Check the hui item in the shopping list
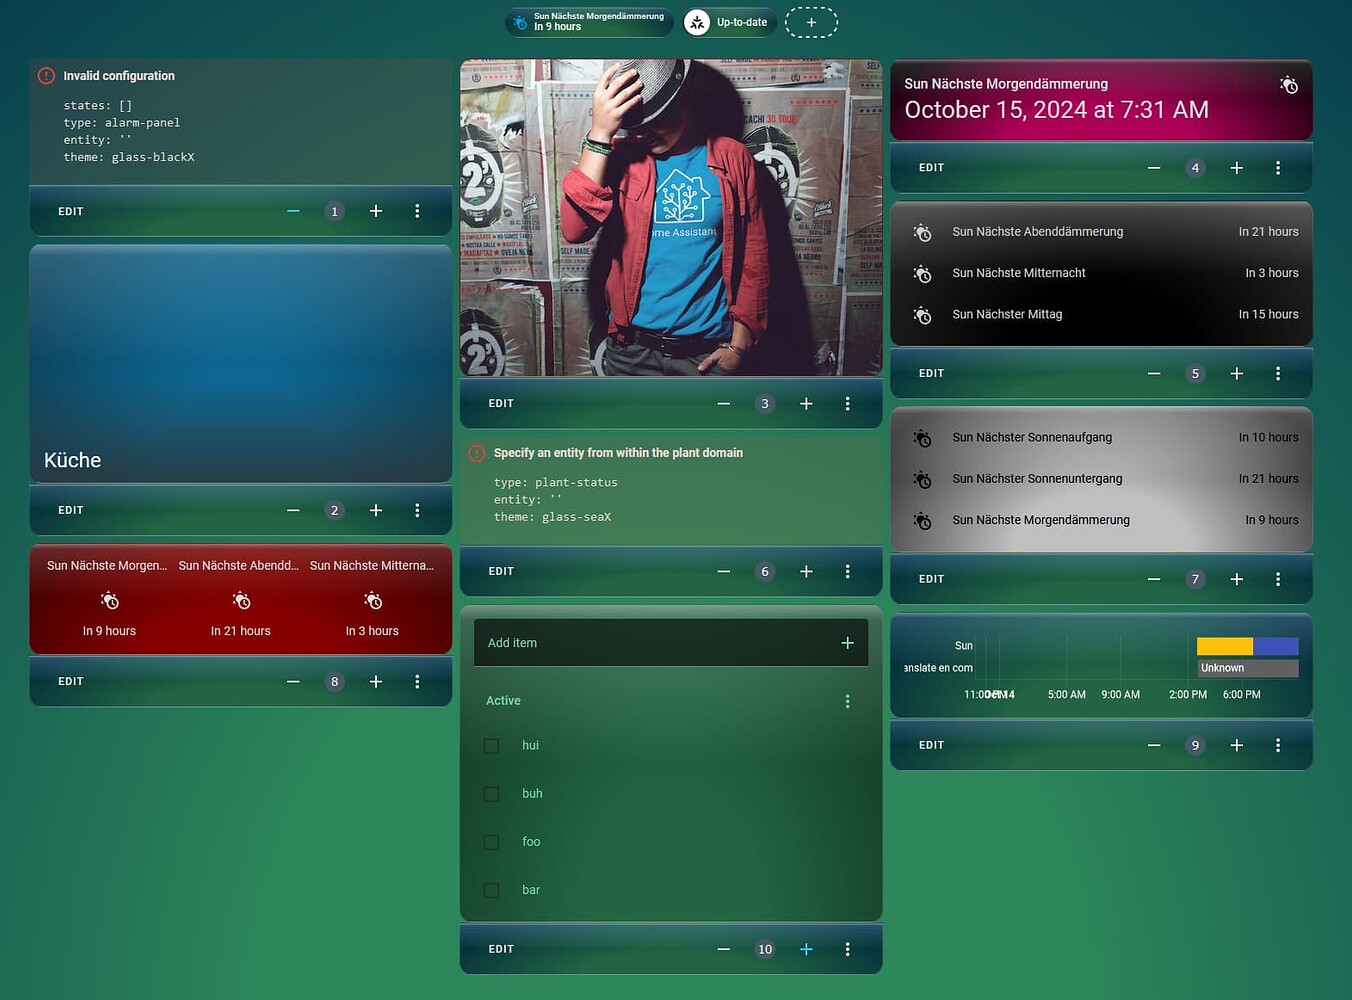Screen dimensions: 1352x1000 491,745
